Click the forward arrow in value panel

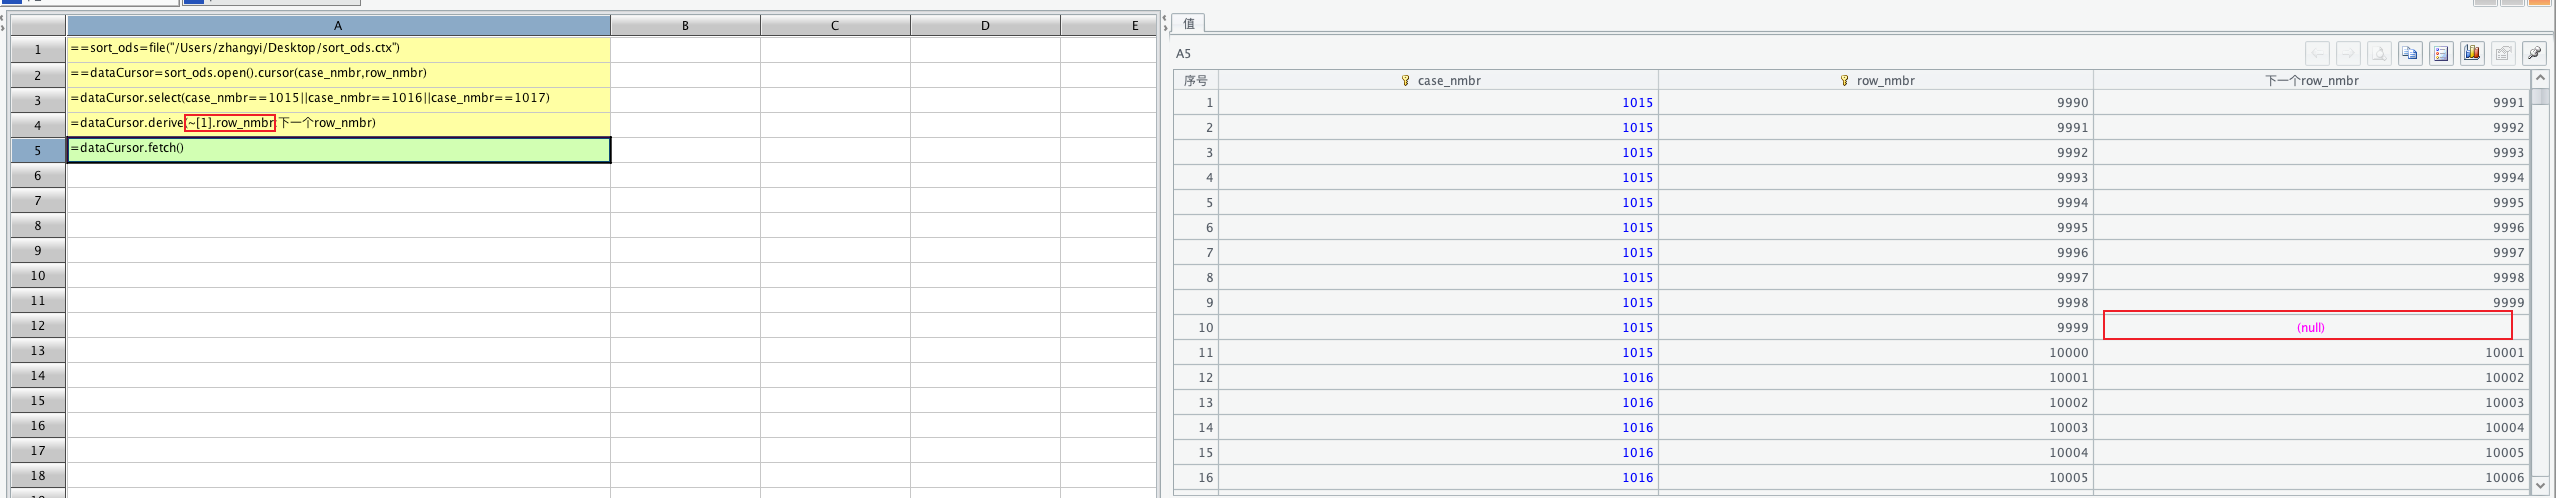(2348, 53)
